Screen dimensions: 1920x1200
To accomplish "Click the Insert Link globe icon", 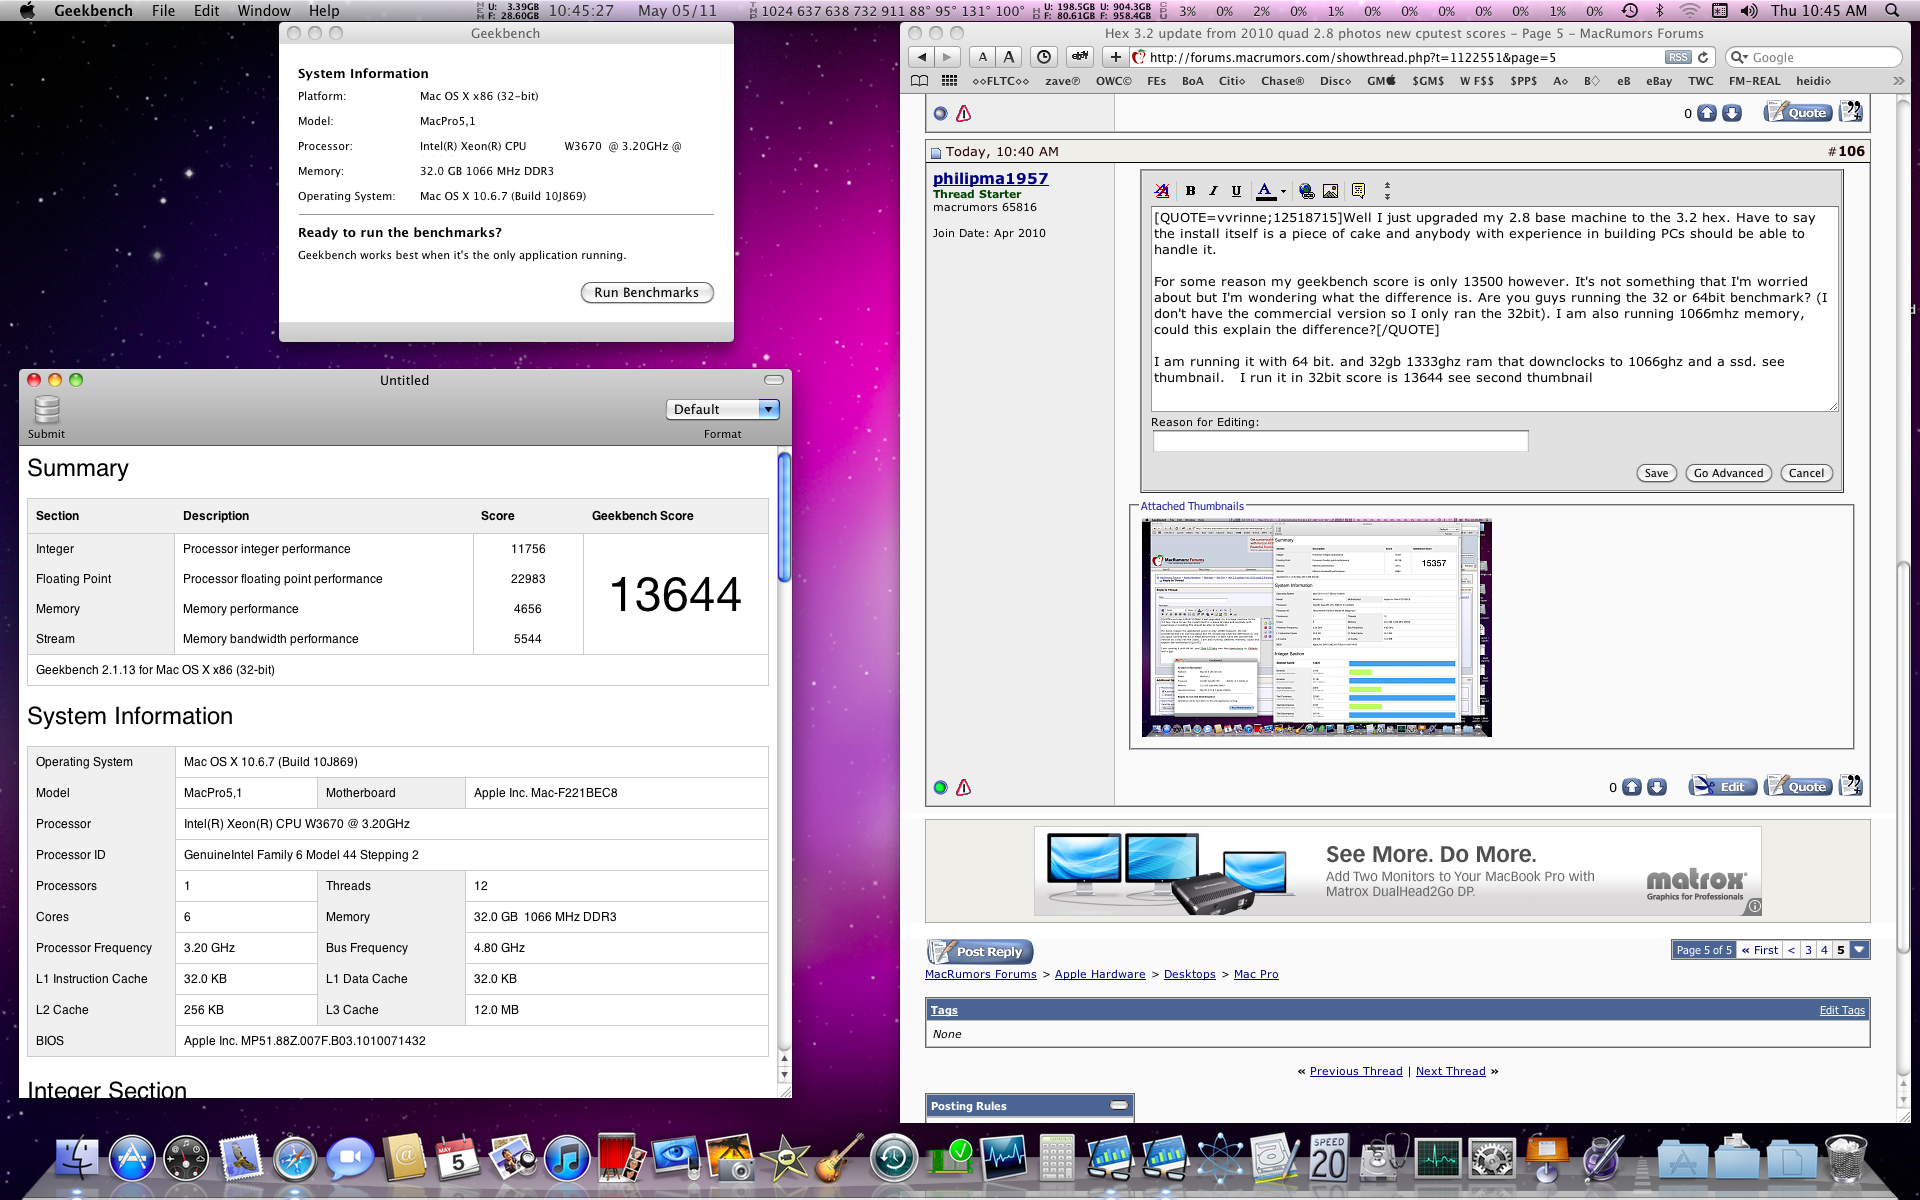I will [x=1307, y=190].
